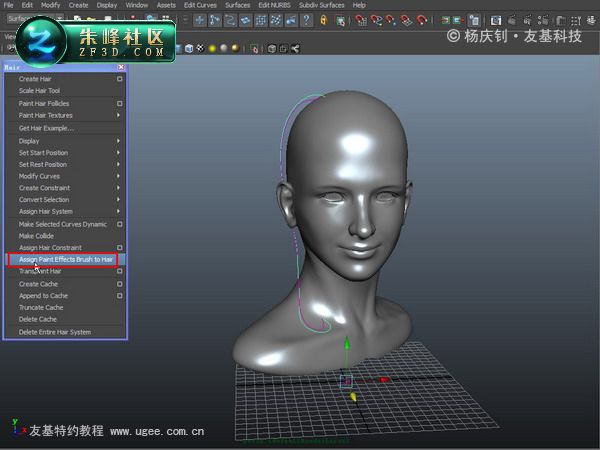Expand the Display submenu in Hair menu
This screenshot has height=450, width=600.
(118, 141)
